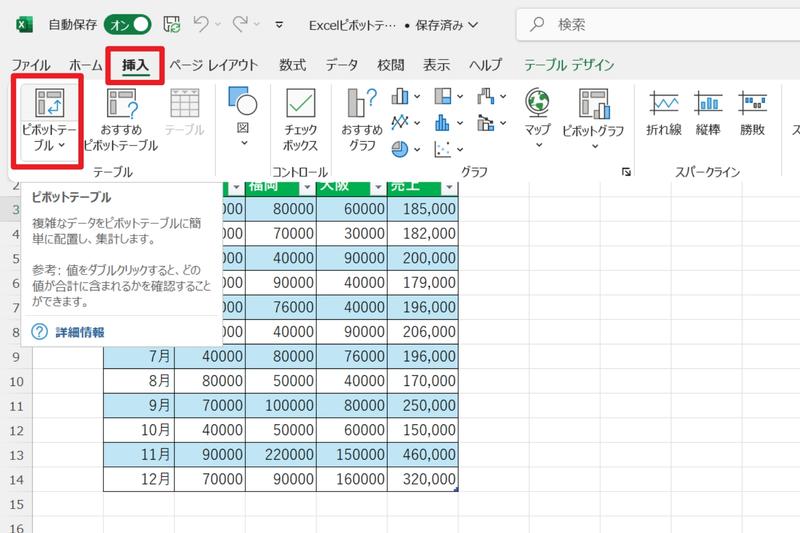800x533 pixels.
Task: Insert a Checkbox (チェックボックス) control
Action: pos(301,120)
